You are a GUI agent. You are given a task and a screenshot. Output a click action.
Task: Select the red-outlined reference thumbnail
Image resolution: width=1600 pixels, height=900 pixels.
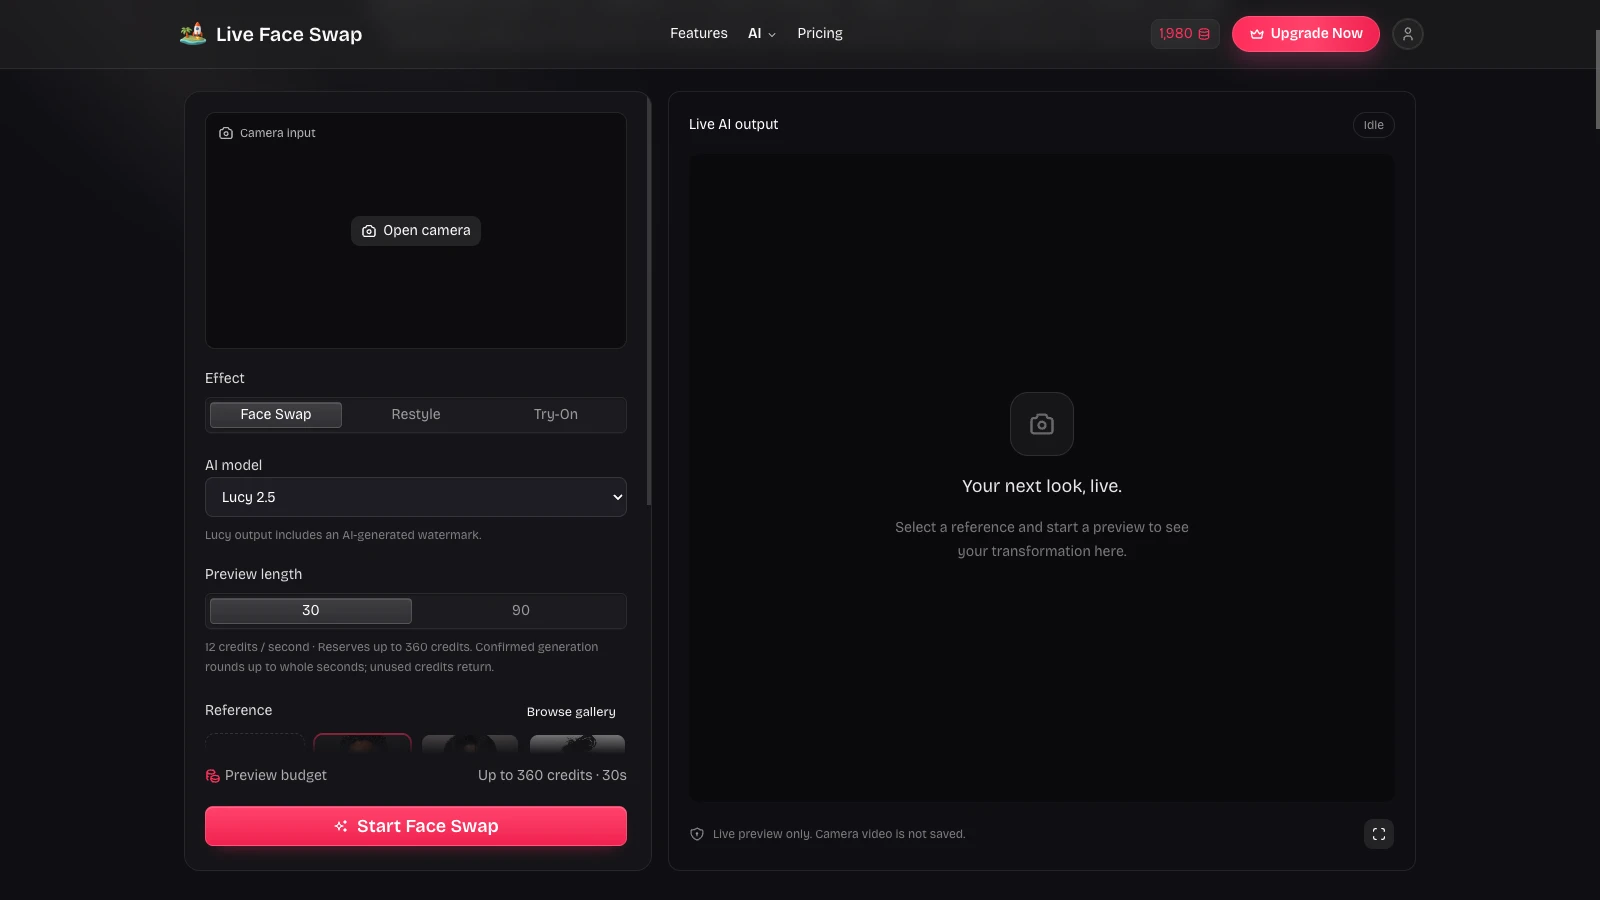(x=363, y=743)
